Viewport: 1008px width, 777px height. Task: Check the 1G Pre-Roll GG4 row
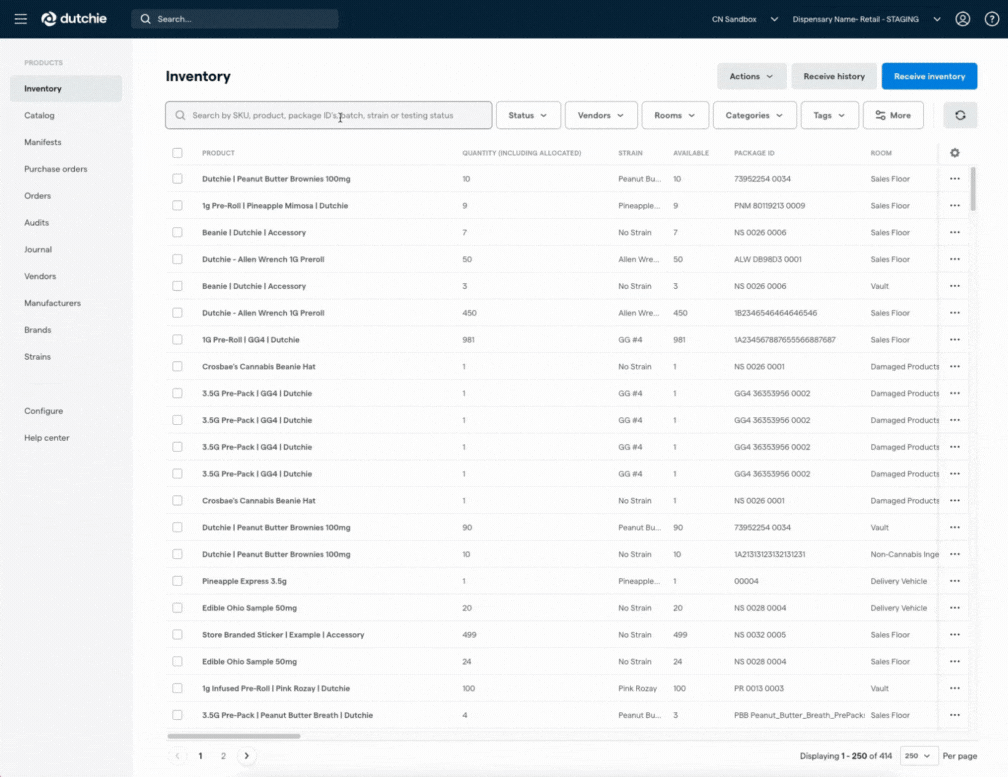click(x=177, y=339)
